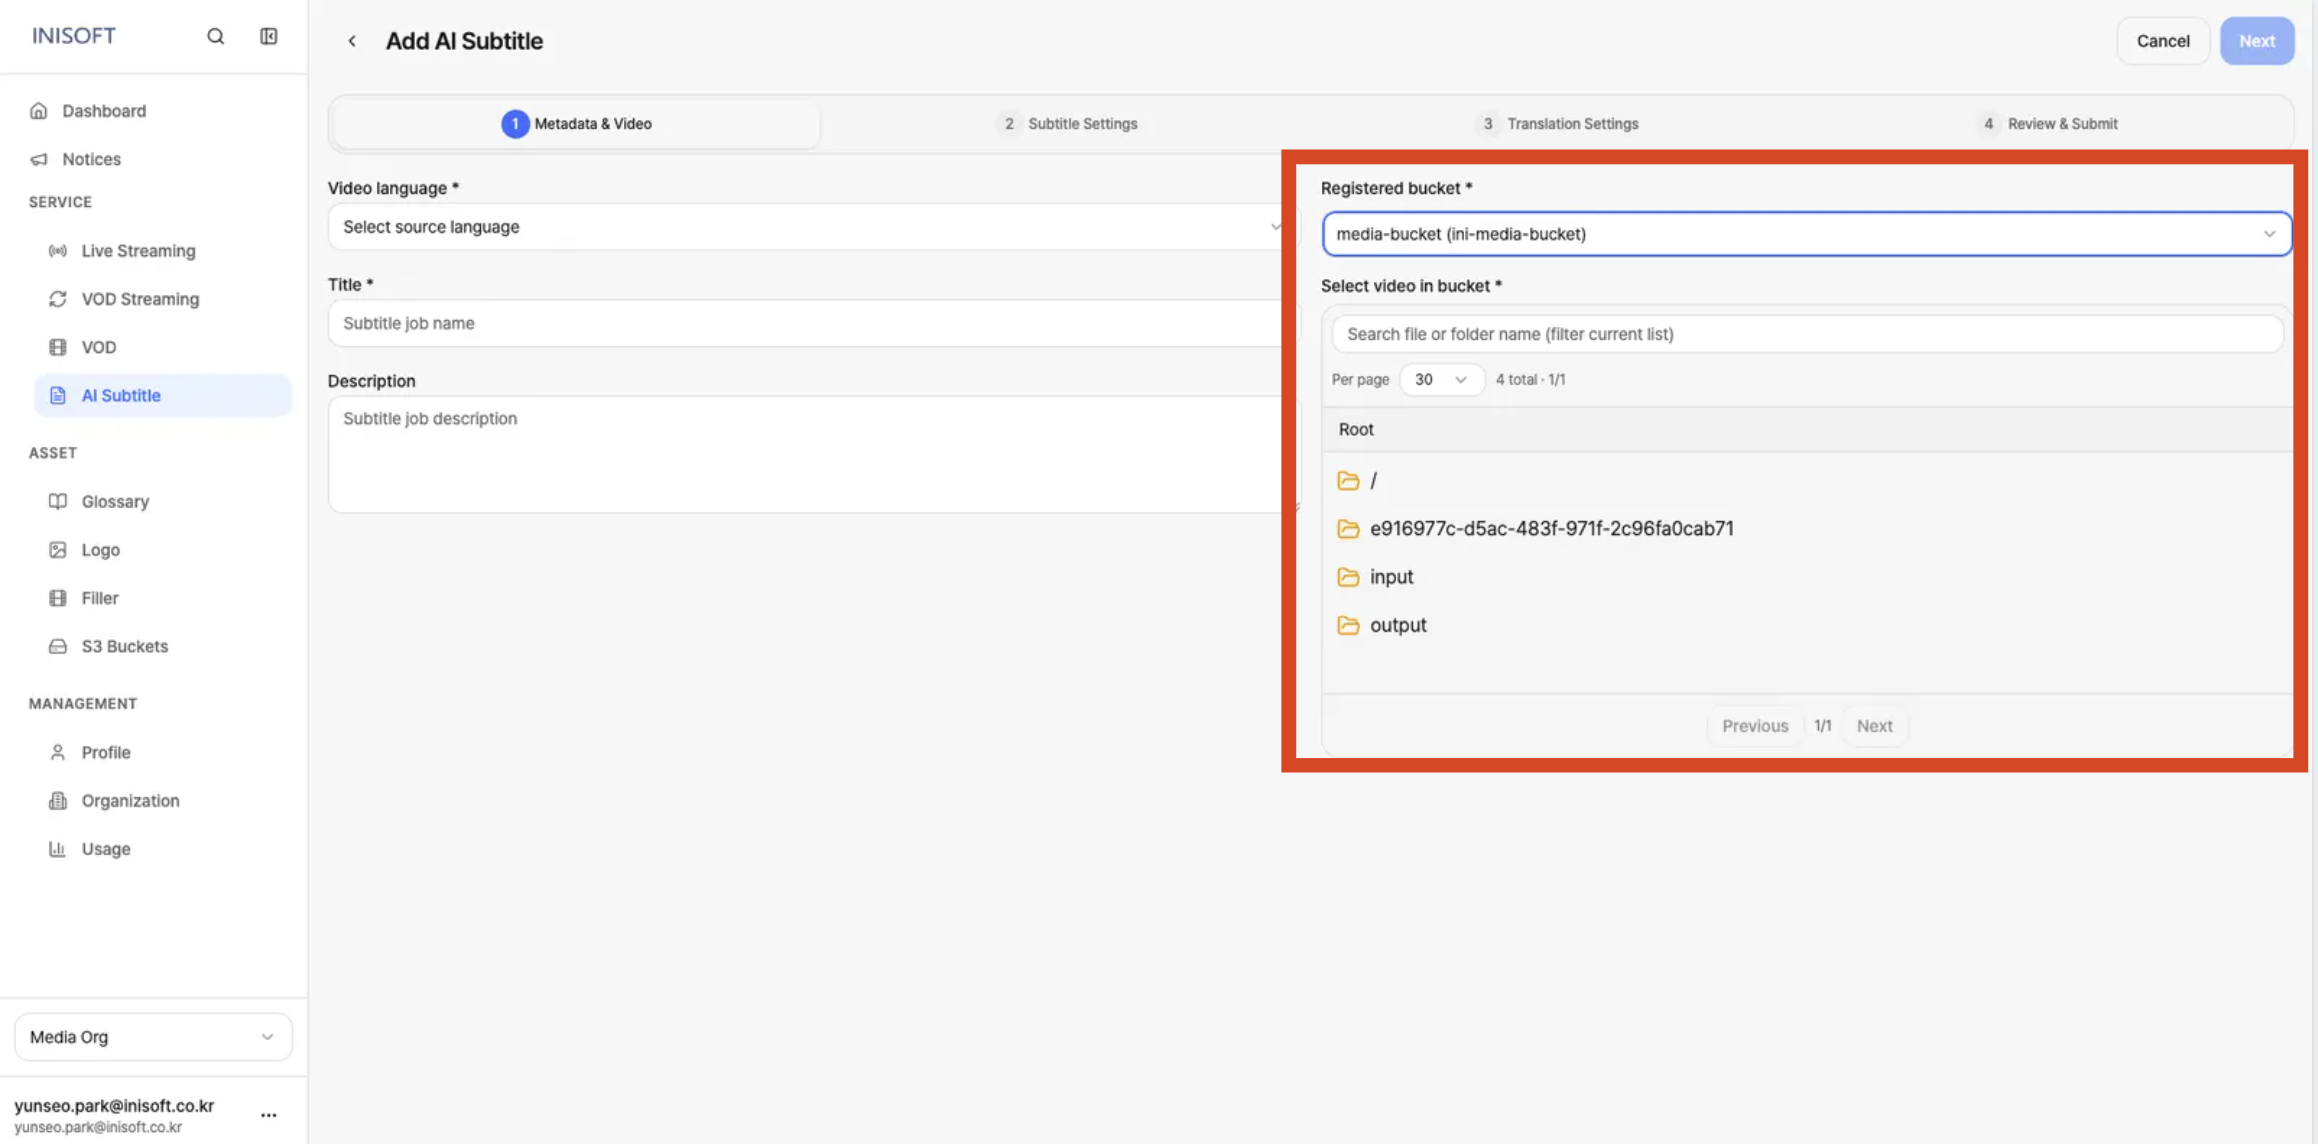Select AI Subtitle in the sidebar
Screen dimensions: 2318x1144
click(163, 395)
